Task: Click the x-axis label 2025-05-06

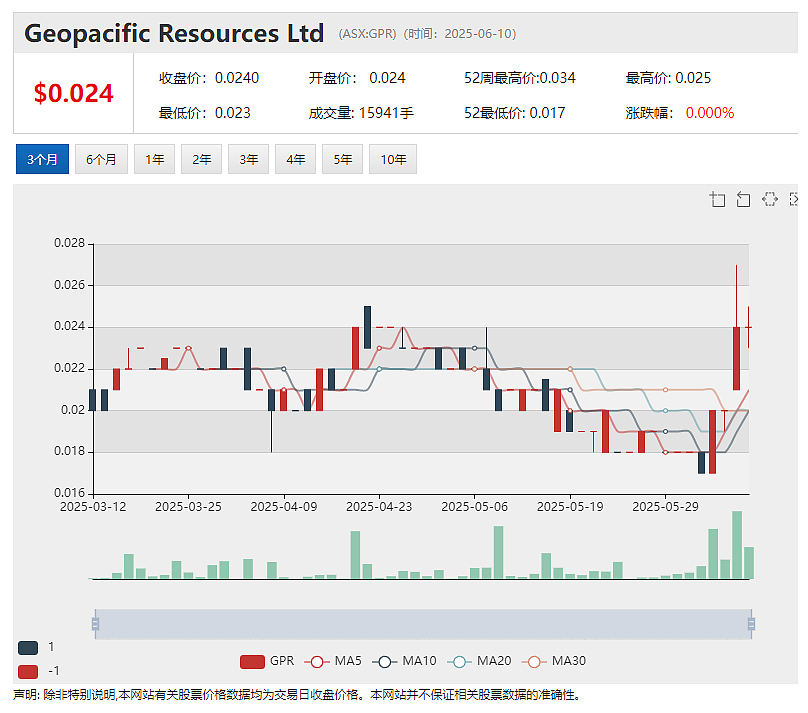Action: click(x=474, y=507)
